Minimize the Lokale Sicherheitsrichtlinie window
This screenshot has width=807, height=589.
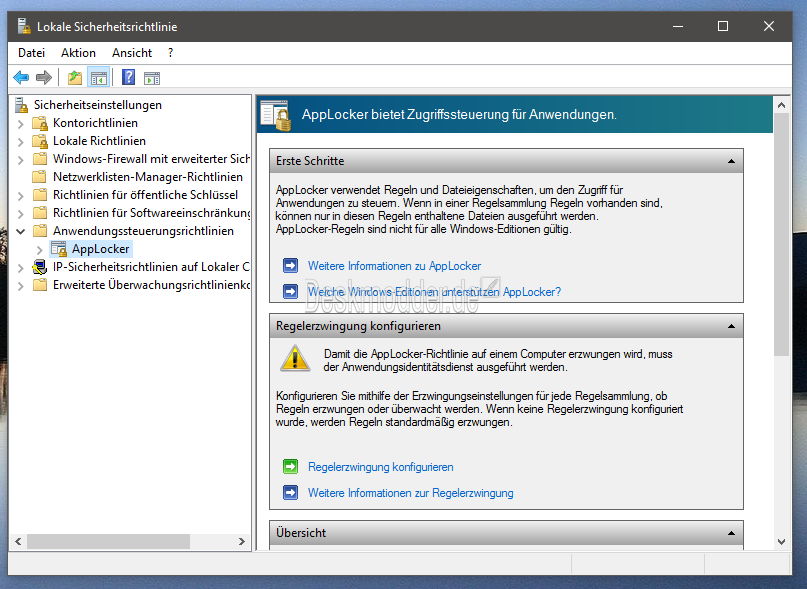(x=678, y=26)
